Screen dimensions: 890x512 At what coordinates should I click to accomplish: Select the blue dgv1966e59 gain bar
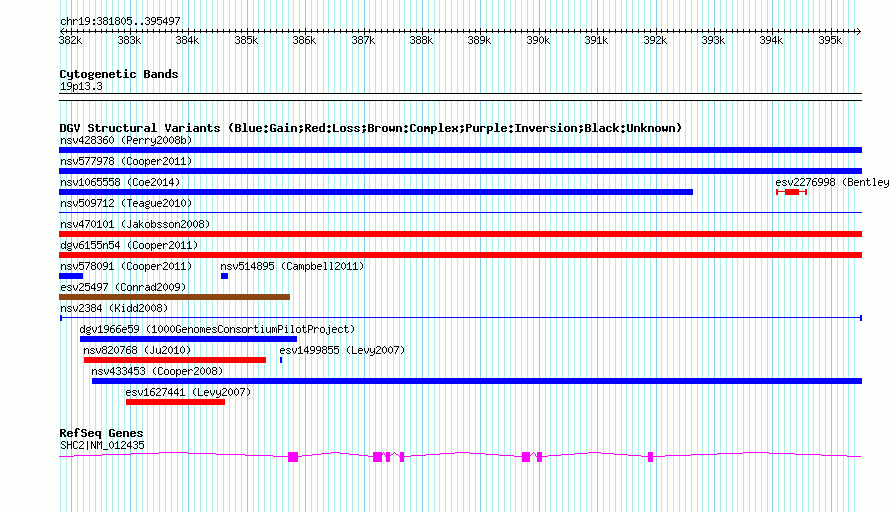(188, 339)
